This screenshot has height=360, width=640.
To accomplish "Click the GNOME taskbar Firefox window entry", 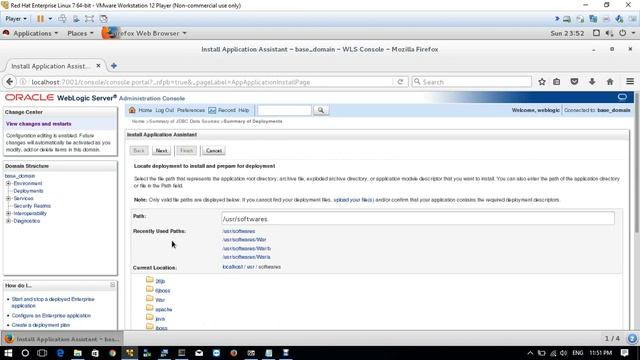I will point(62,339).
